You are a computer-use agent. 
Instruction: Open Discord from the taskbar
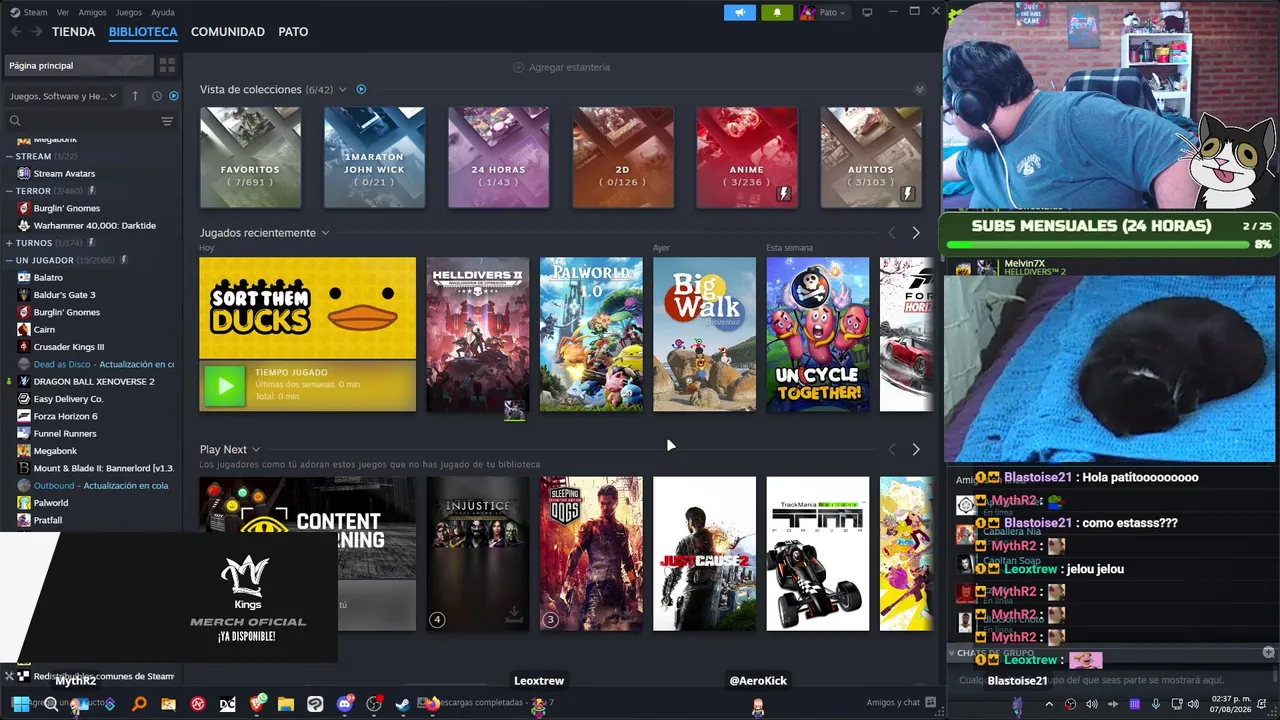pos(346,704)
